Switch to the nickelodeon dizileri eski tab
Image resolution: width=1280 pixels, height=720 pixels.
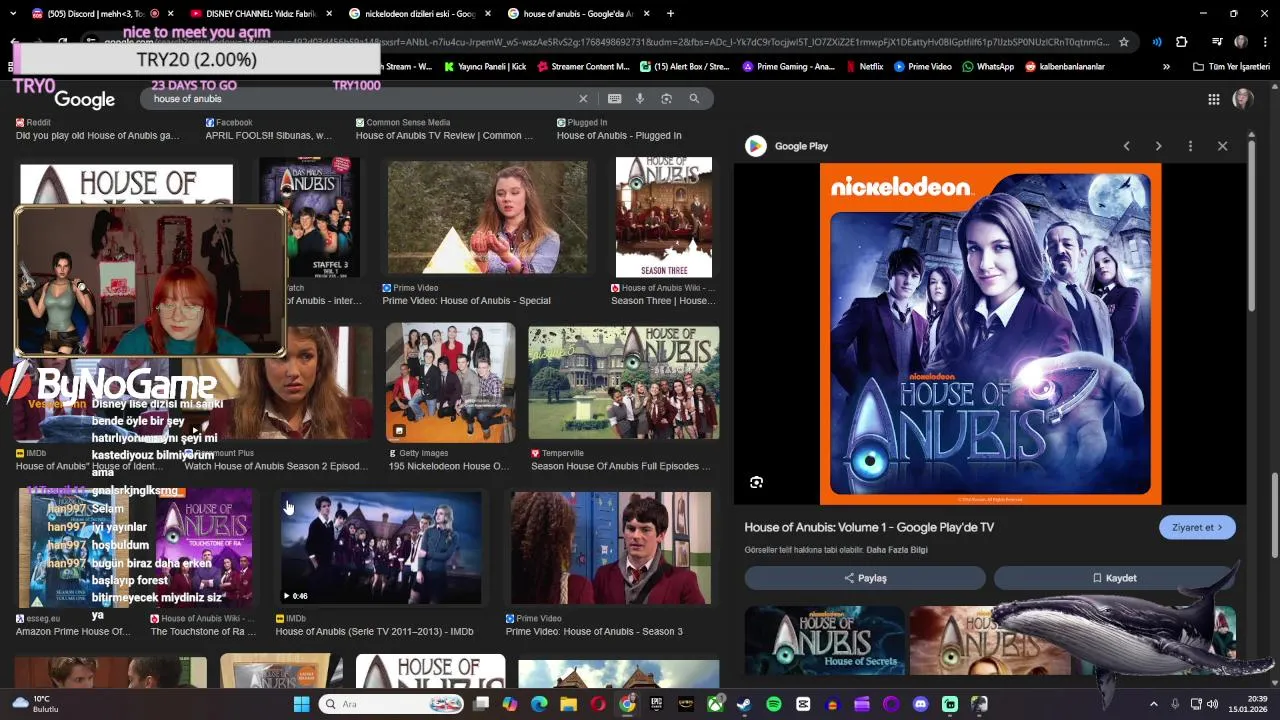tap(419, 14)
